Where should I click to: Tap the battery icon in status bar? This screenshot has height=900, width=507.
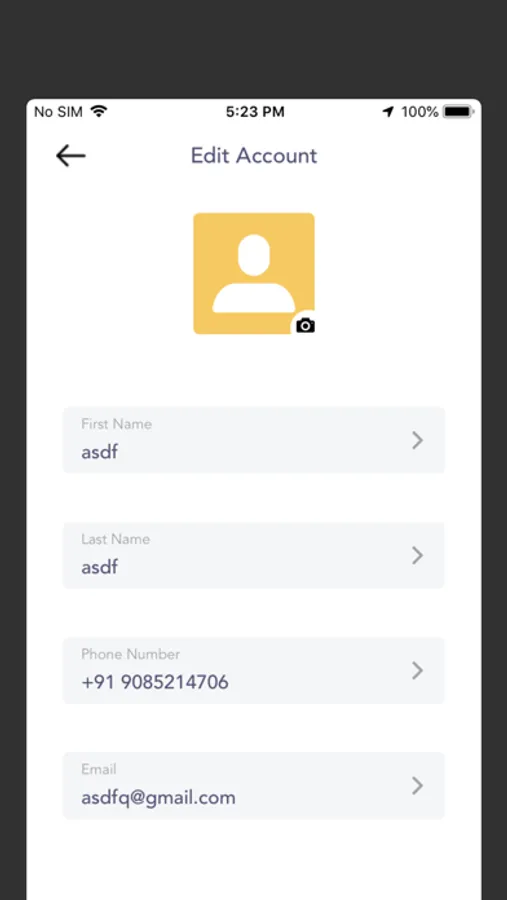pos(458,111)
